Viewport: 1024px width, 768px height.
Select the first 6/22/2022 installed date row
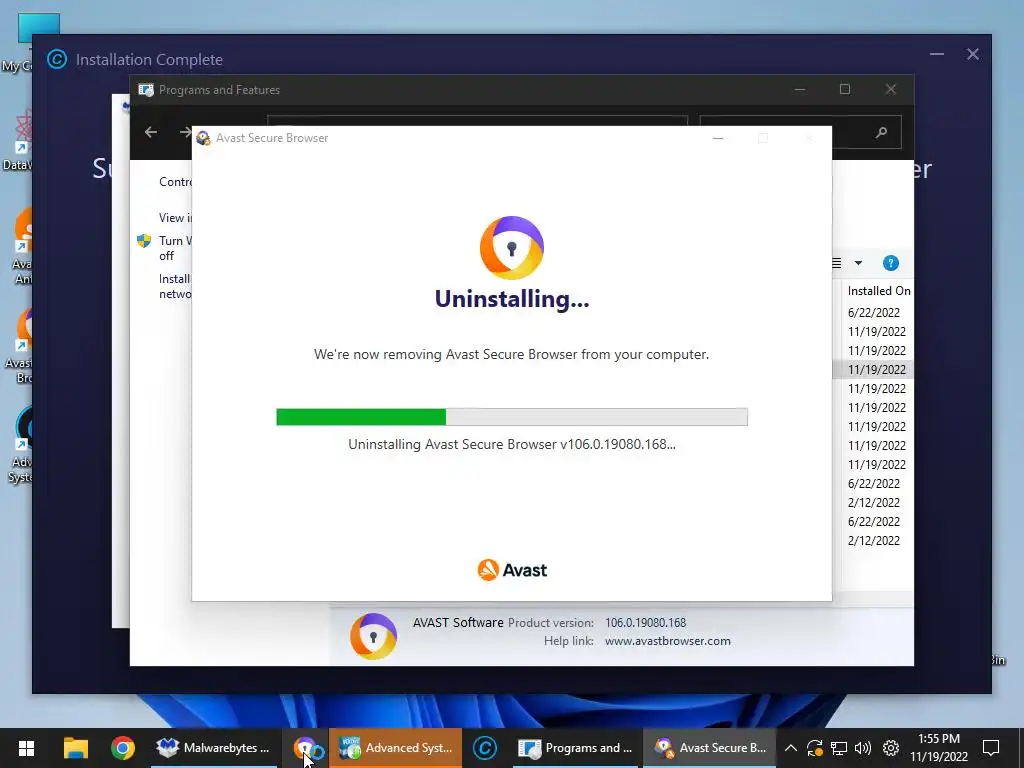click(874, 313)
